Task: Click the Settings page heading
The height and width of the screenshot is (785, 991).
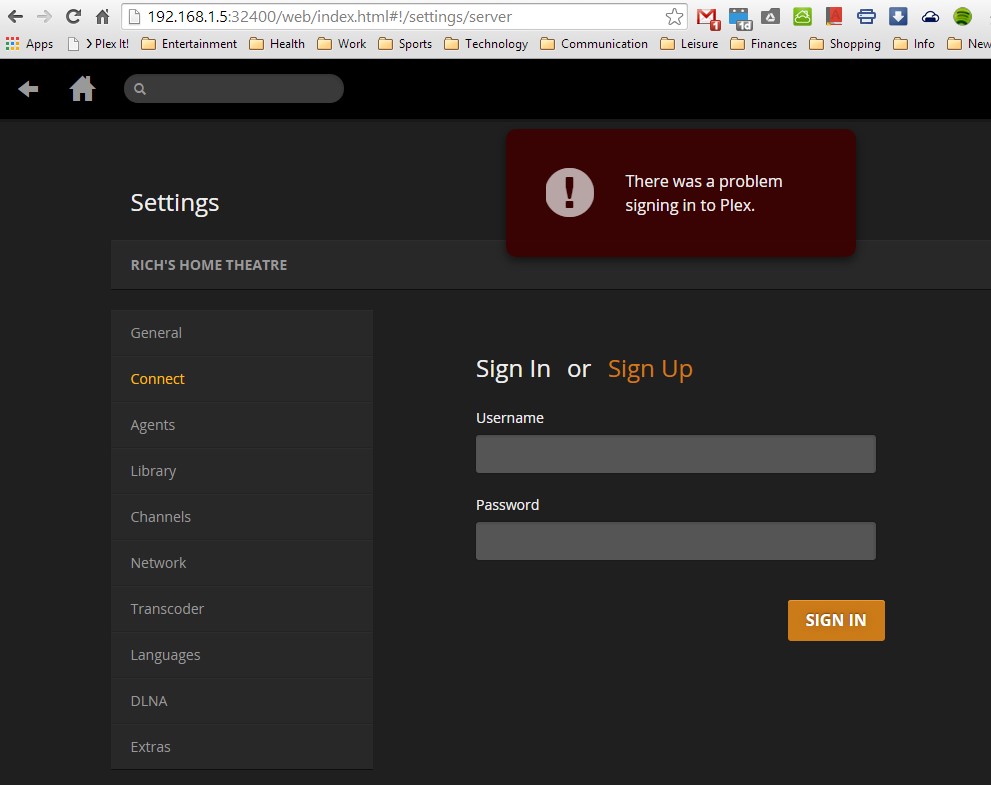Action: coord(175,203)
